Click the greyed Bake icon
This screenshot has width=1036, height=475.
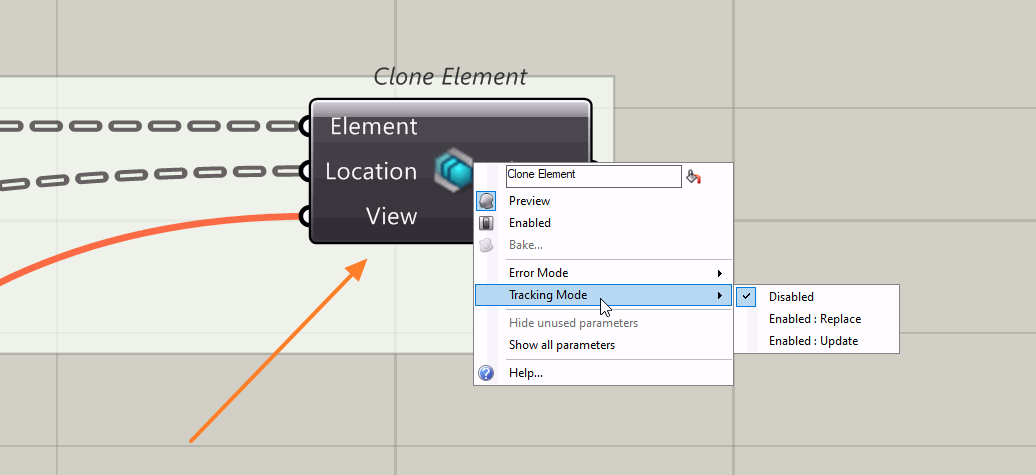click(486, 245)
